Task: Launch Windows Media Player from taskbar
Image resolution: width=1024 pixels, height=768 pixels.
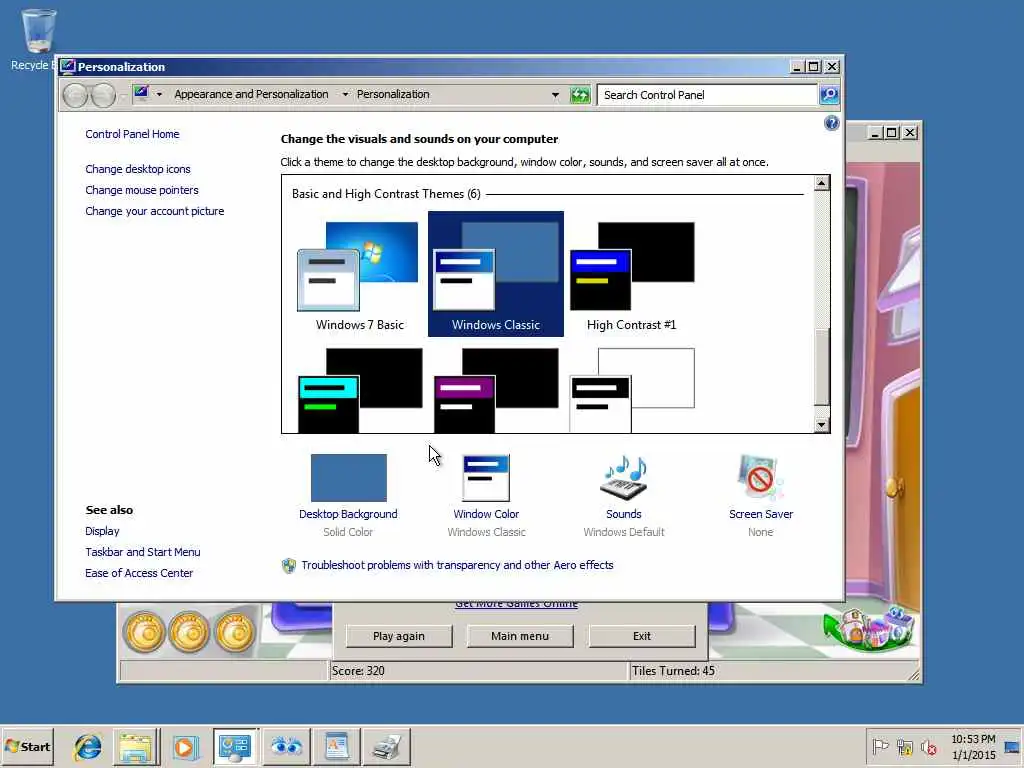Action: pos(184,746)
